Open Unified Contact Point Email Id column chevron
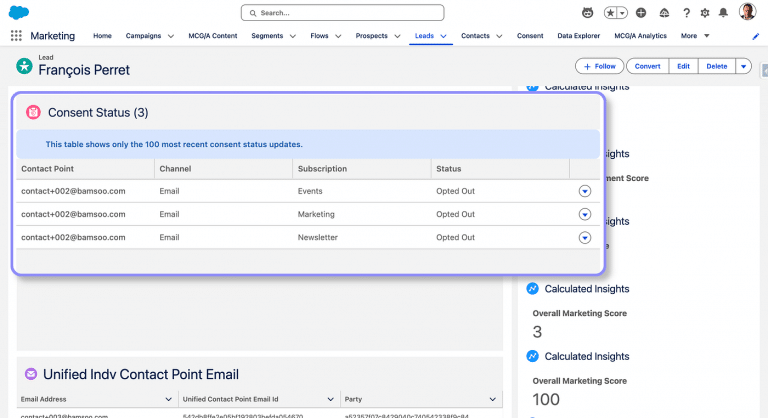 (x=331, y=399)
